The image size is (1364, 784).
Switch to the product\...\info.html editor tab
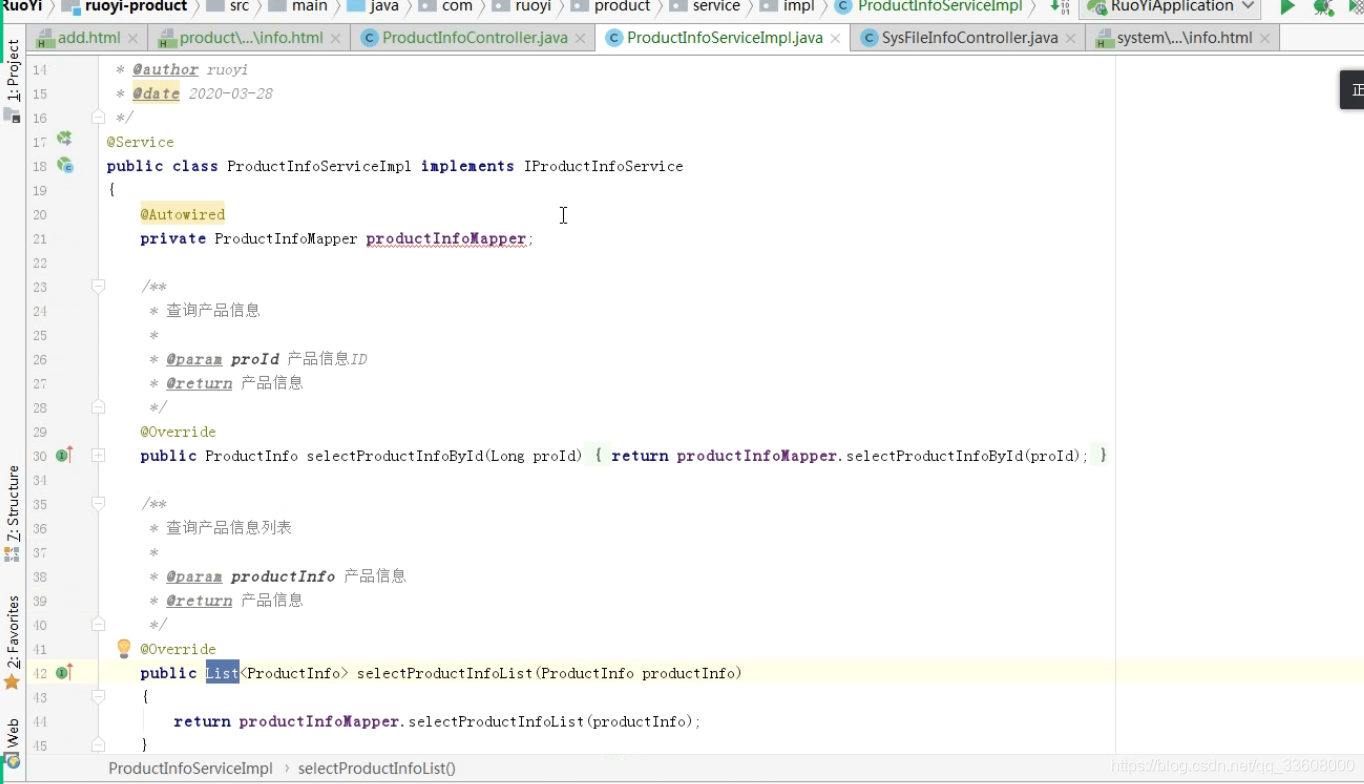pyautogui.click(x=251, y=38)
